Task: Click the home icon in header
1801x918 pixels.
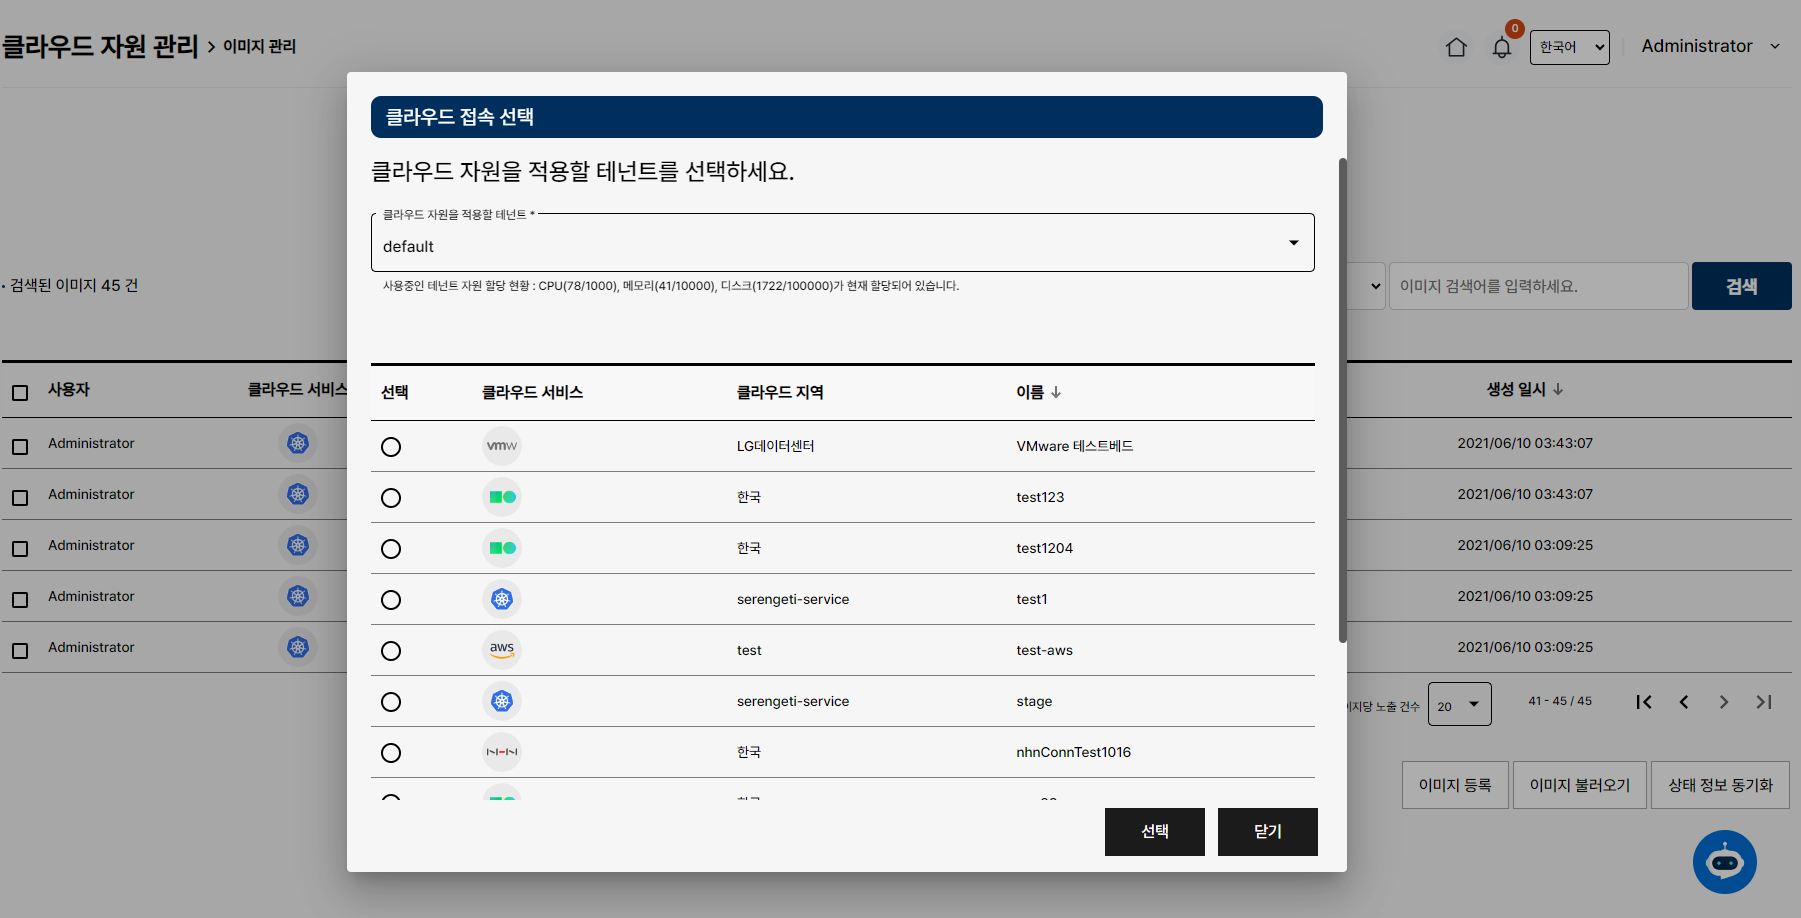Action: (x=1456, y=47)
